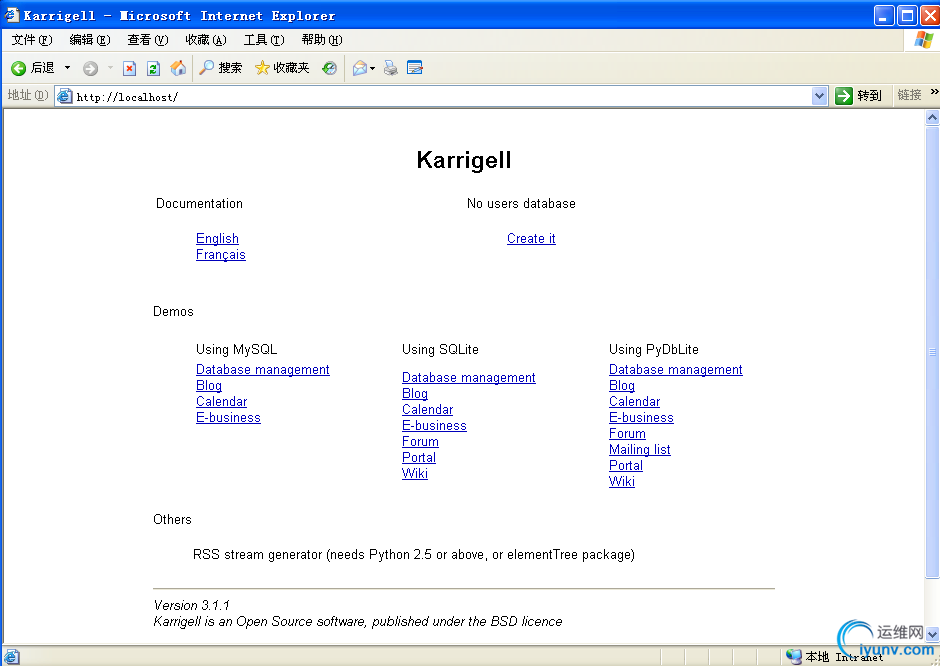The height and width of the screenshot is (666, 940).
Task: Open the English documentation link
Action: click(217, 239)
